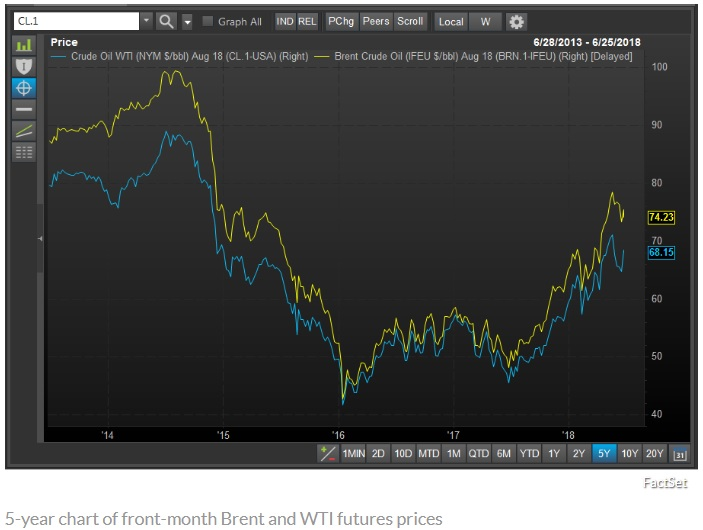Select the YTD time range
Viewport: 703px width, 530px height.
point(529,454)
